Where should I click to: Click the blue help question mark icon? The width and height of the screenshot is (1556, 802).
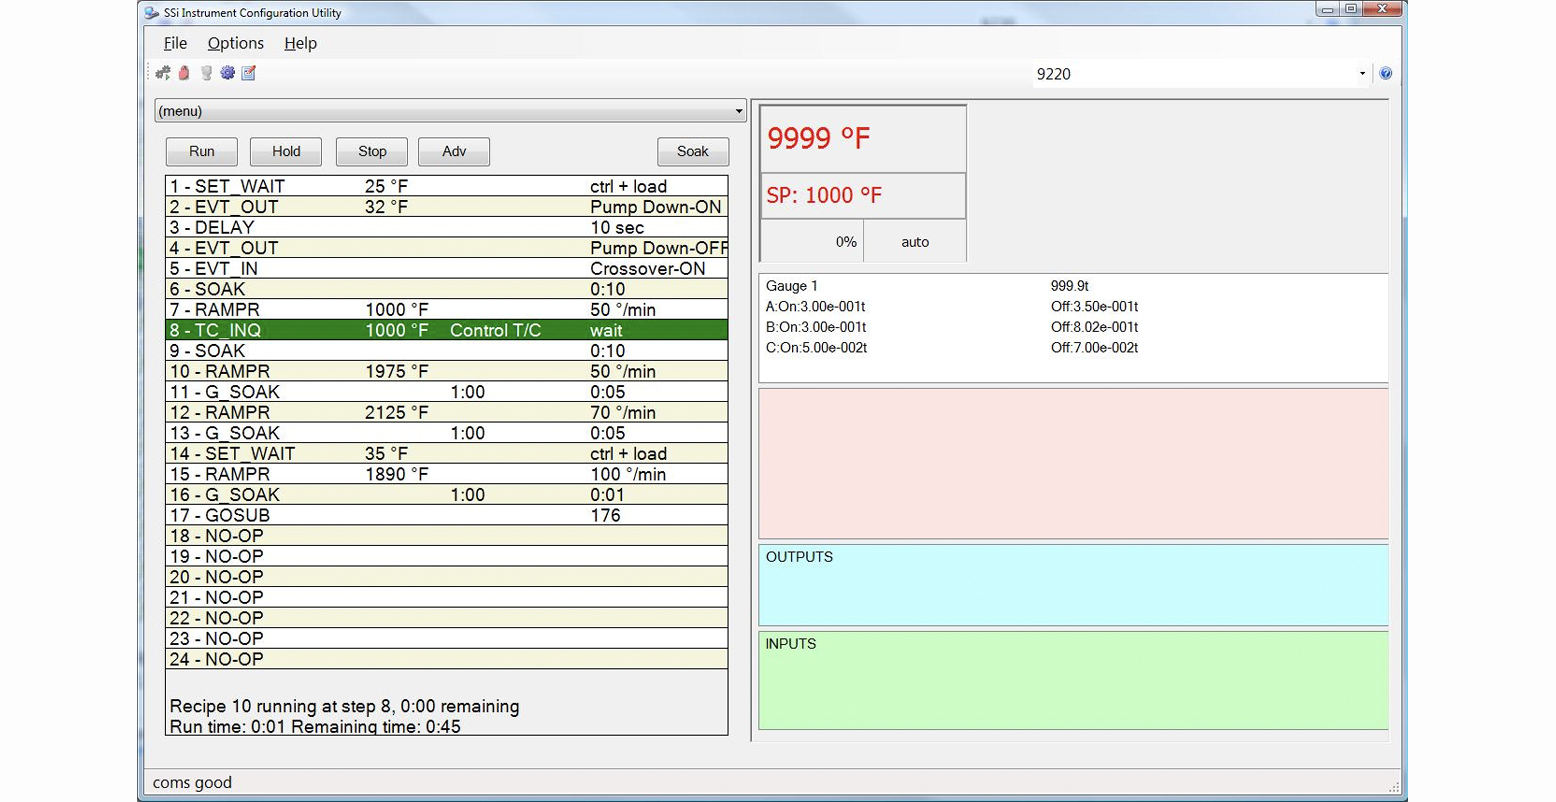click(1385, 73)
